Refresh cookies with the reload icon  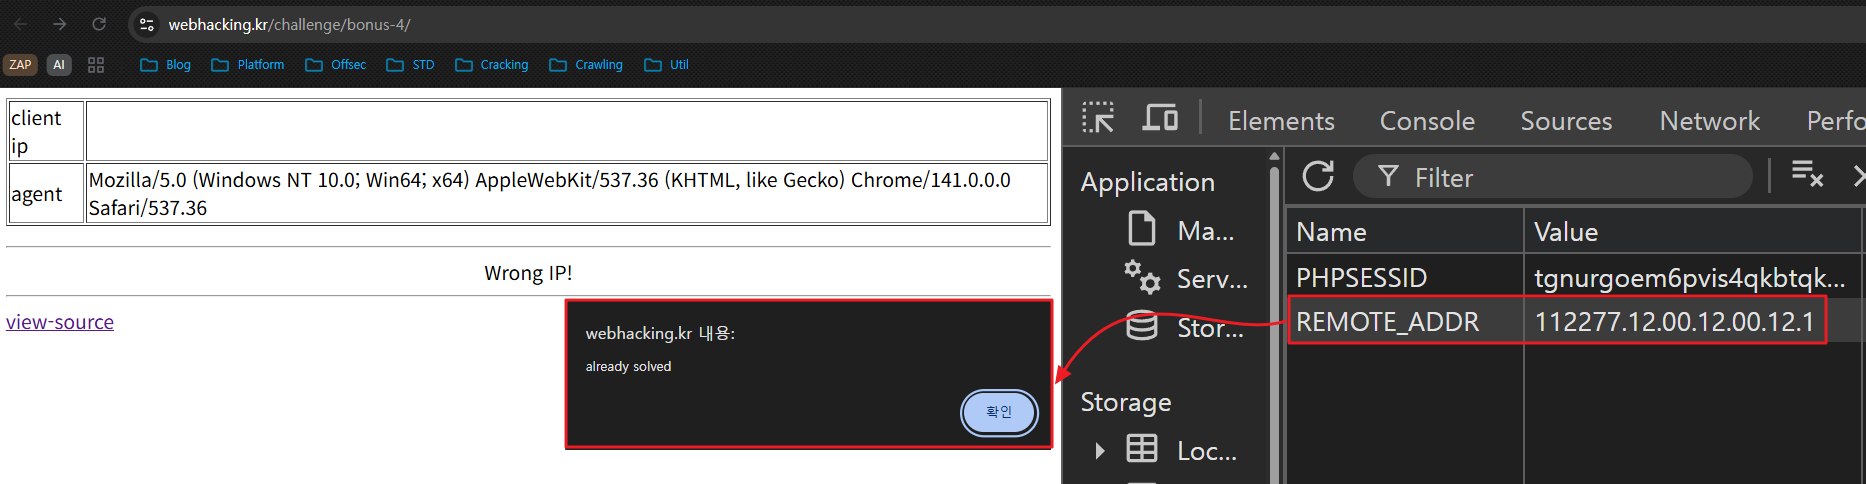(x=1318, y=177)
